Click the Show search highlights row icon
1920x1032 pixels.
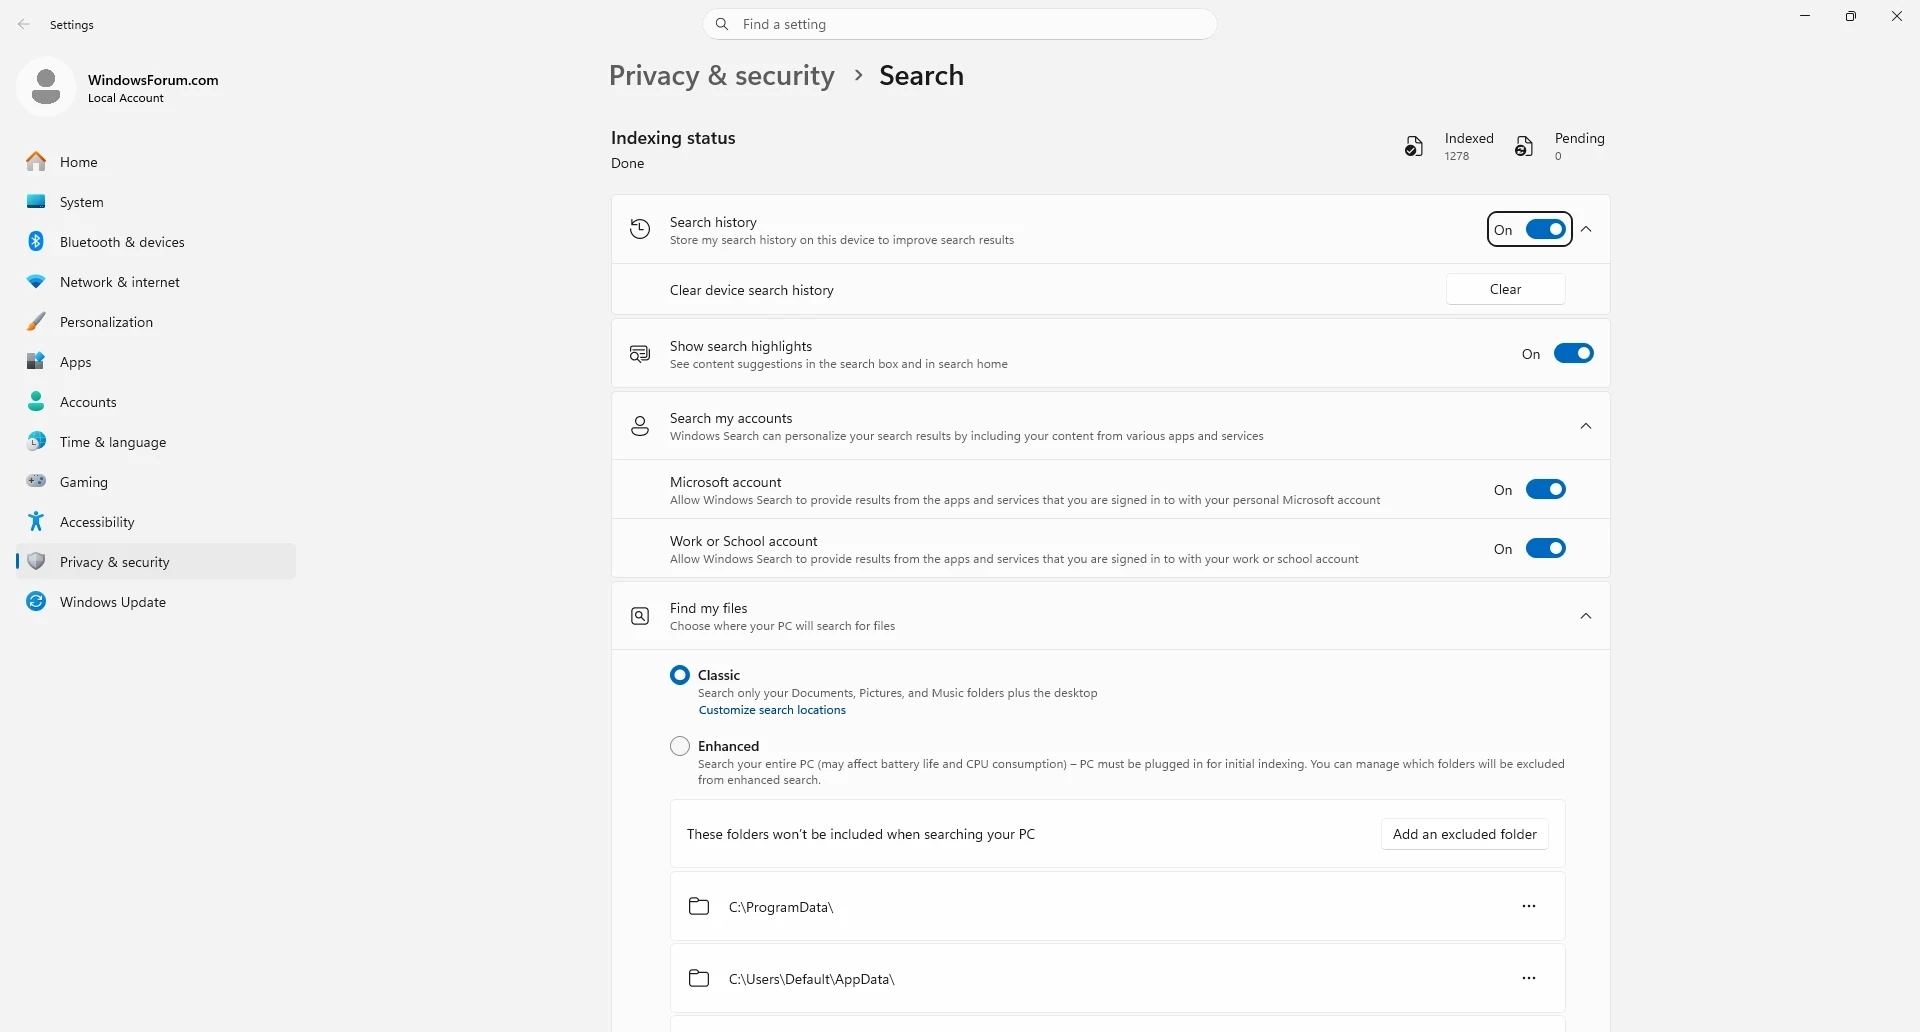coord(640,354)
